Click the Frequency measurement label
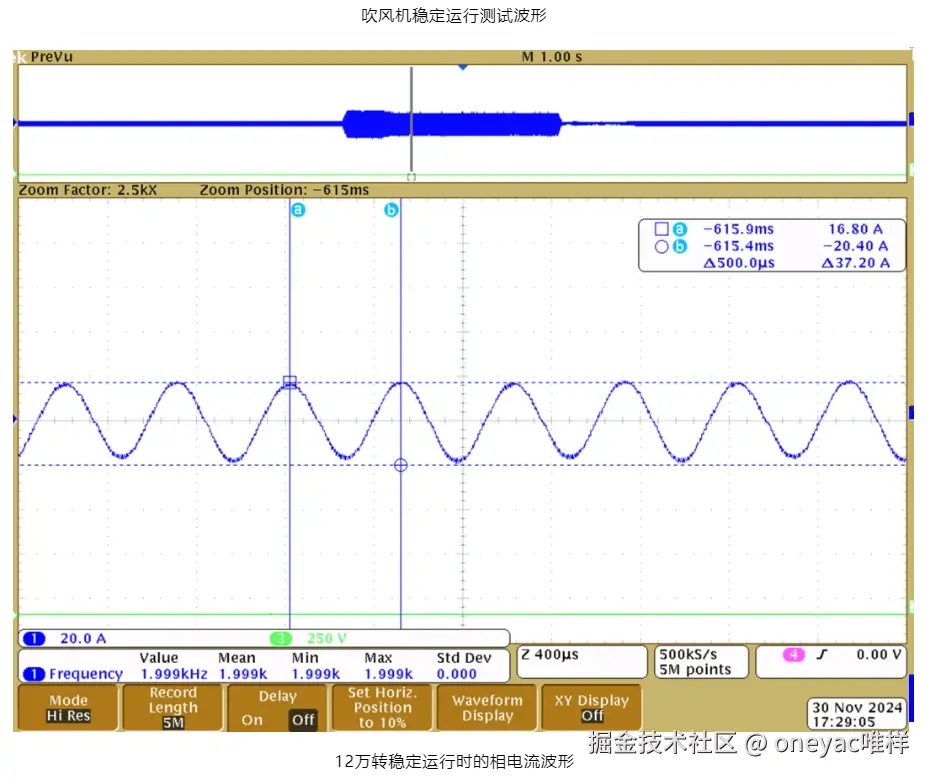 (86, 674)
